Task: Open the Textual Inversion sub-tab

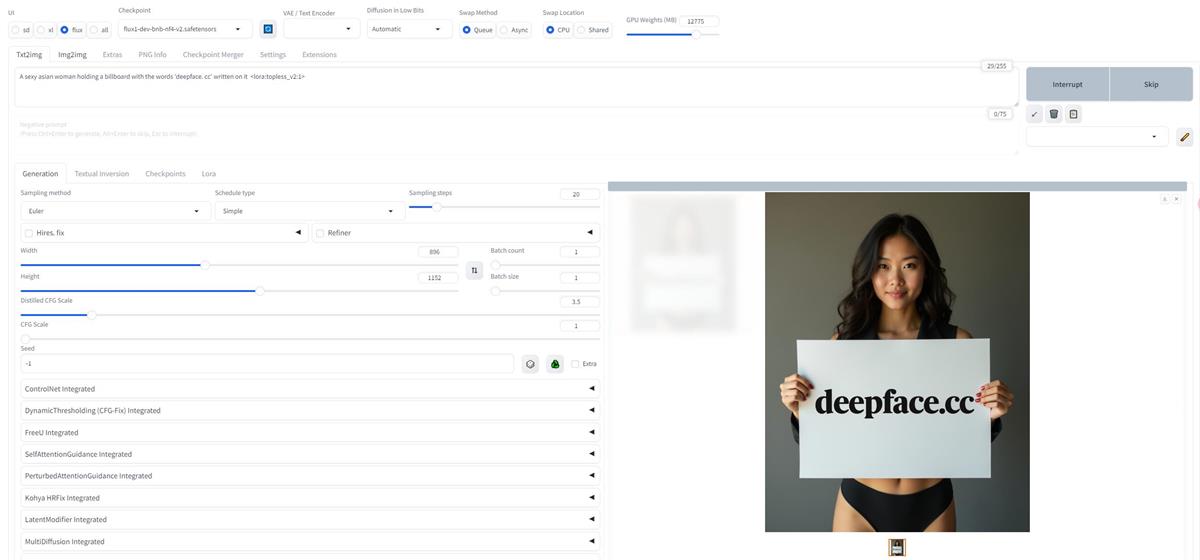Action: [x=102, y=174]
